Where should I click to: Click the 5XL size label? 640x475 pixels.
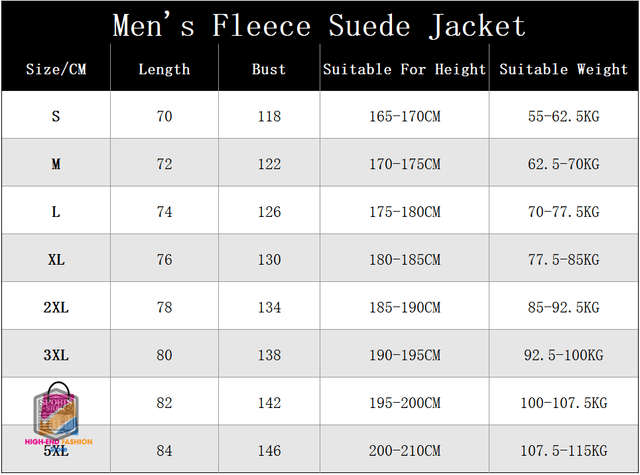56,451
